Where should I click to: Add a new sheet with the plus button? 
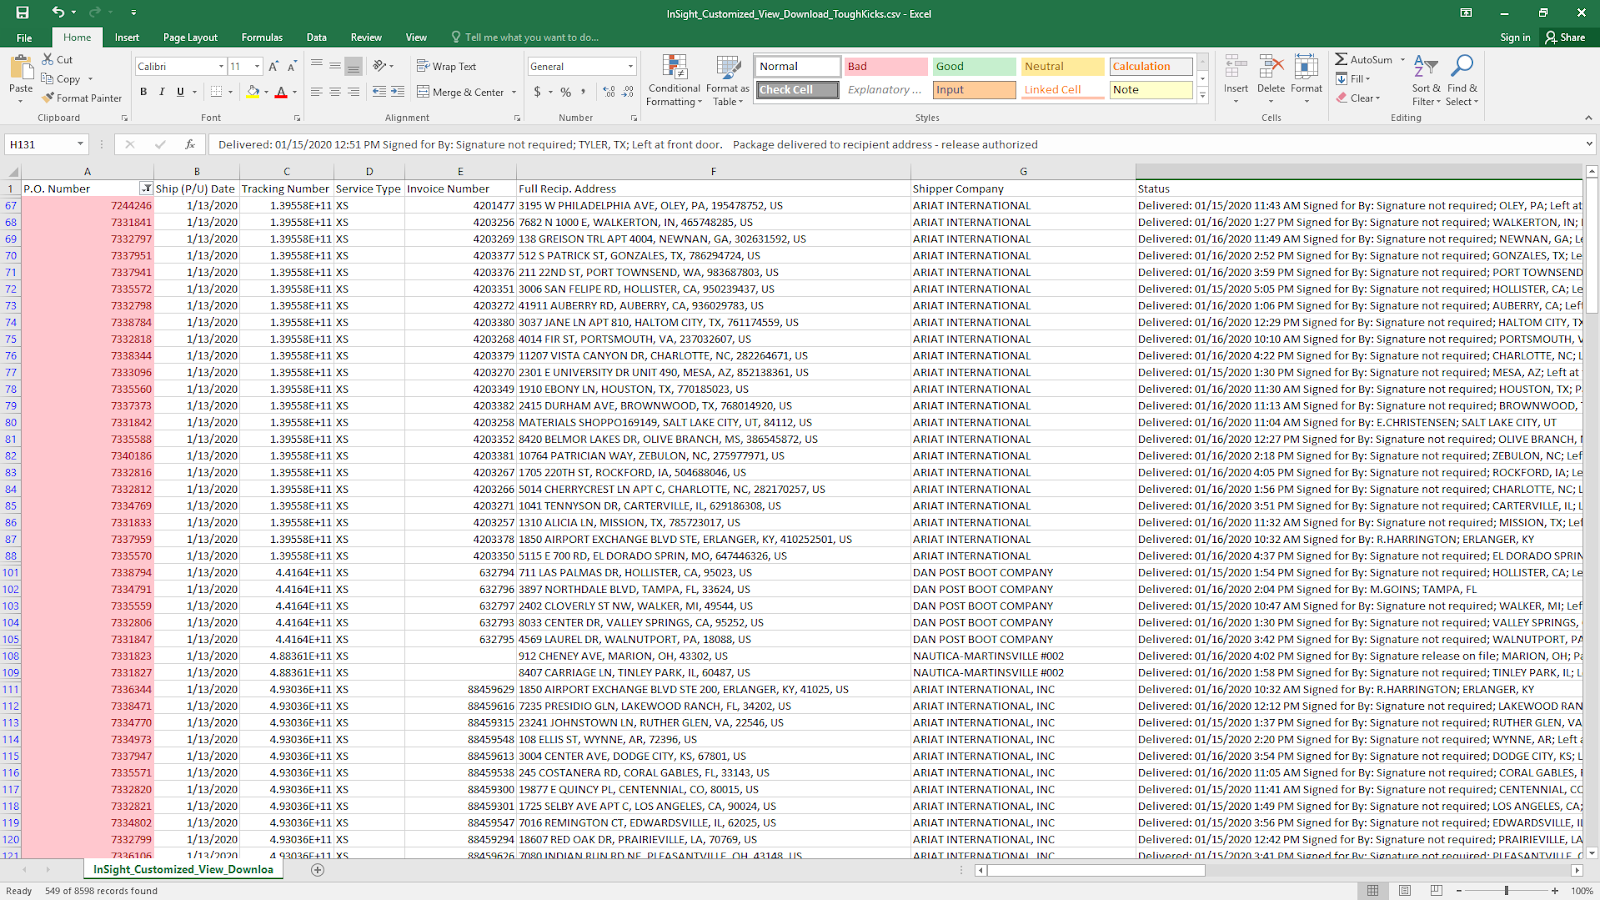(317, 870)
